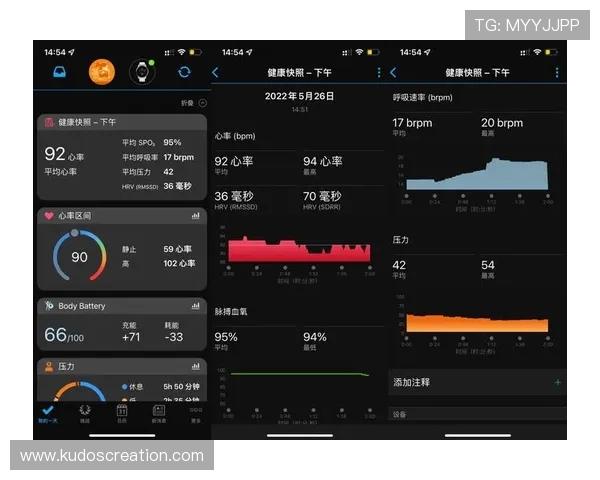This screenshot has height=480, width=600.
Task: Open the 添加注释 row
Action: [x=477, y=382]
